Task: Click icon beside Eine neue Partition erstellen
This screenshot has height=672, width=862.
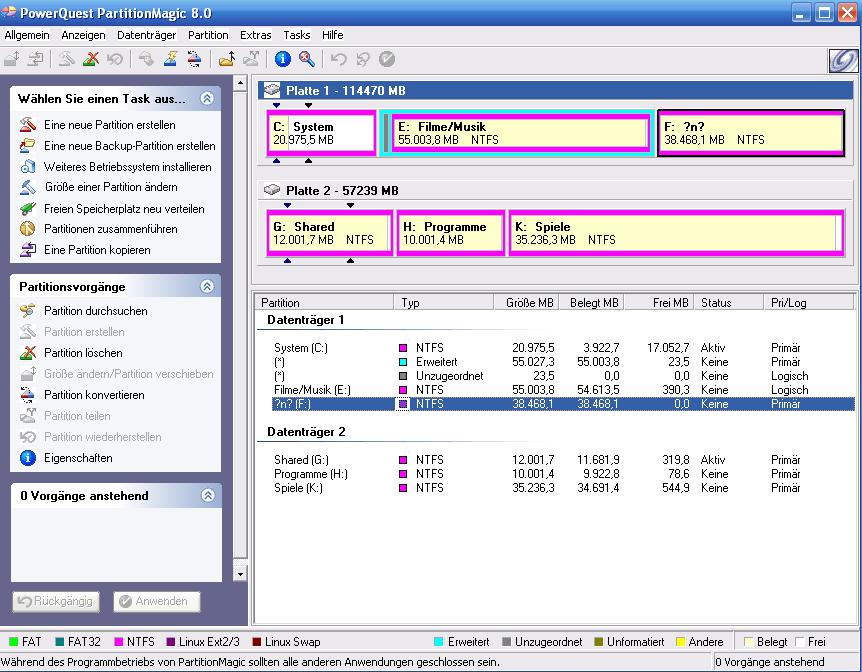Action: coord(27,125)
